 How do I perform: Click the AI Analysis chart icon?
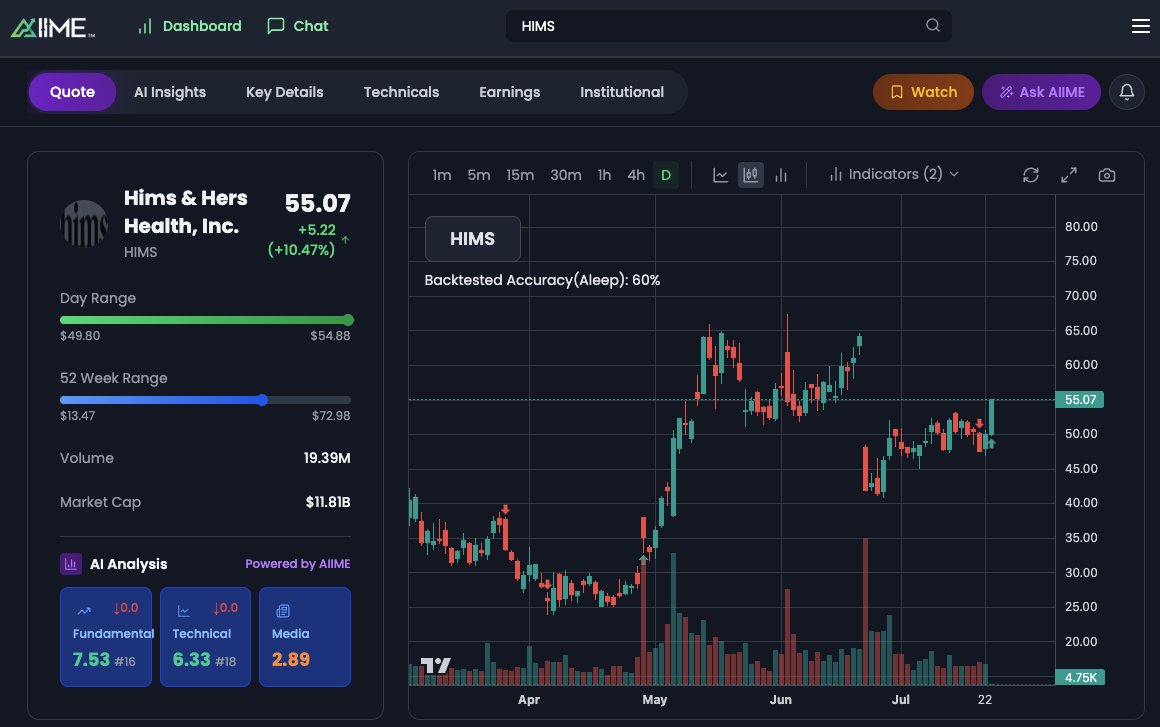(x=70, y=564)
